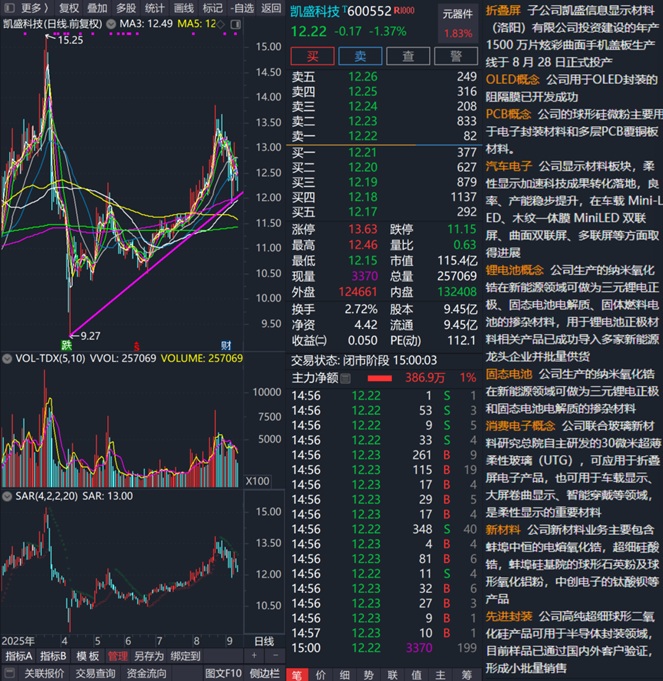This screenshot has width=663, height=681.
Task: Select the 主 main-force tab
Action: 440,674
